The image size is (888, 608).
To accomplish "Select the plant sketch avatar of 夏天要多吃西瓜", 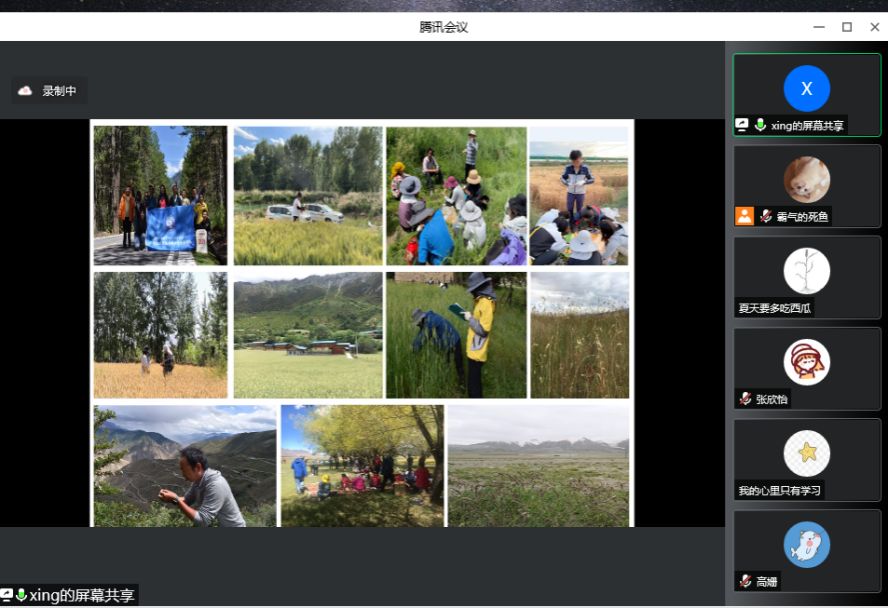I will point(806,271).
